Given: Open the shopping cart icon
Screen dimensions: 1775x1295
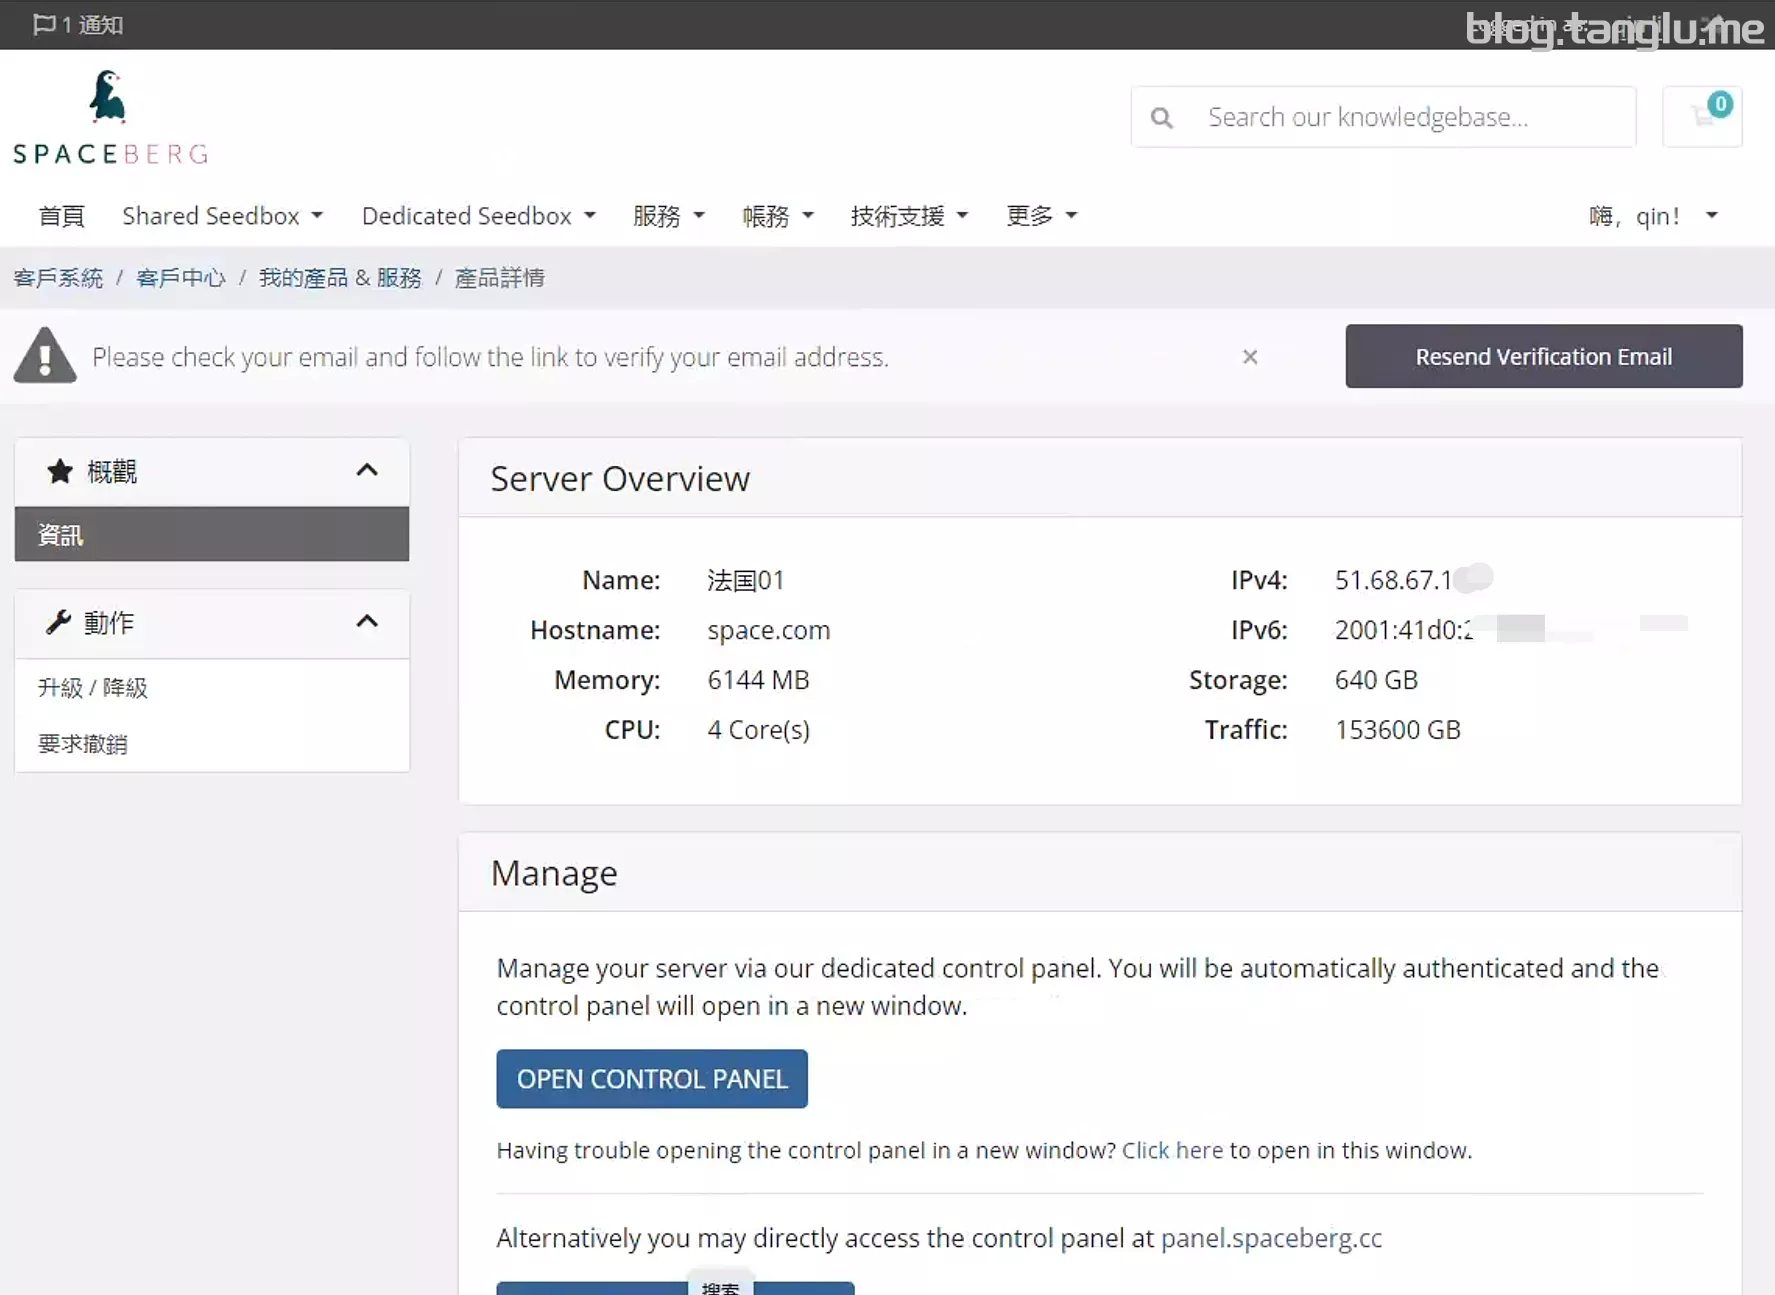Looking at the screenshot, I should pos(1702,116).
